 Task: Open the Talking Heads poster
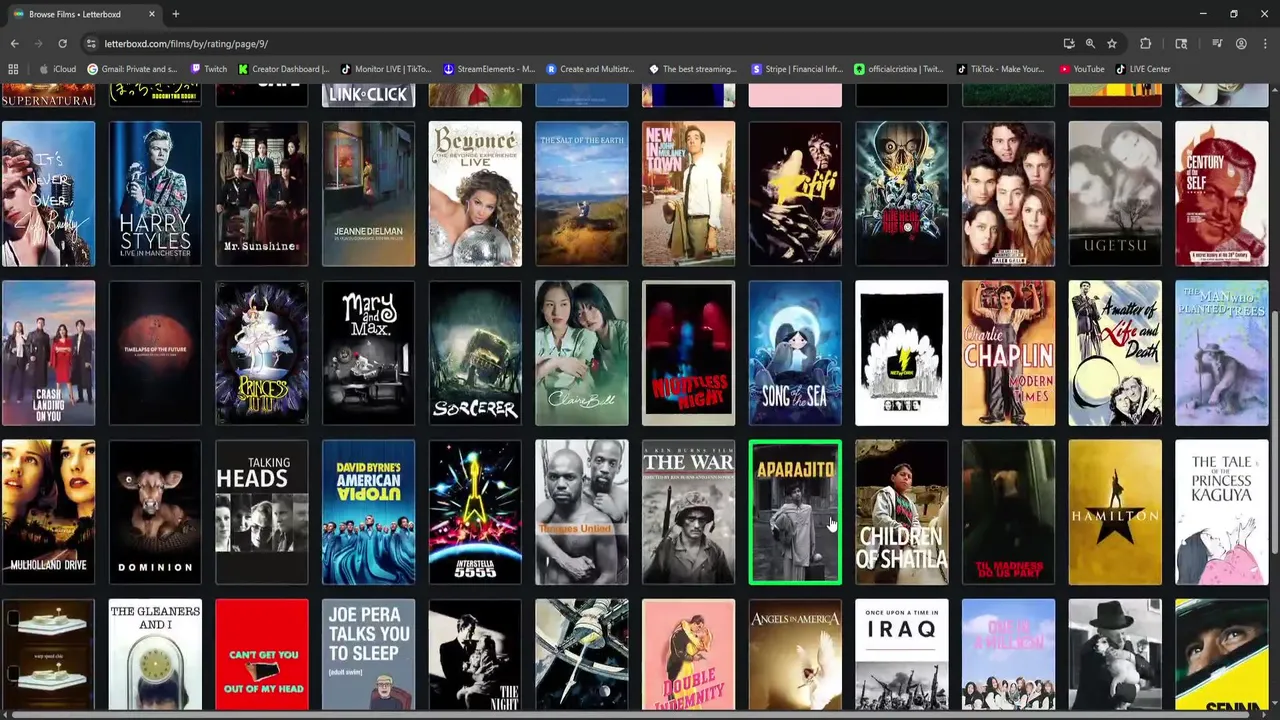262,512
